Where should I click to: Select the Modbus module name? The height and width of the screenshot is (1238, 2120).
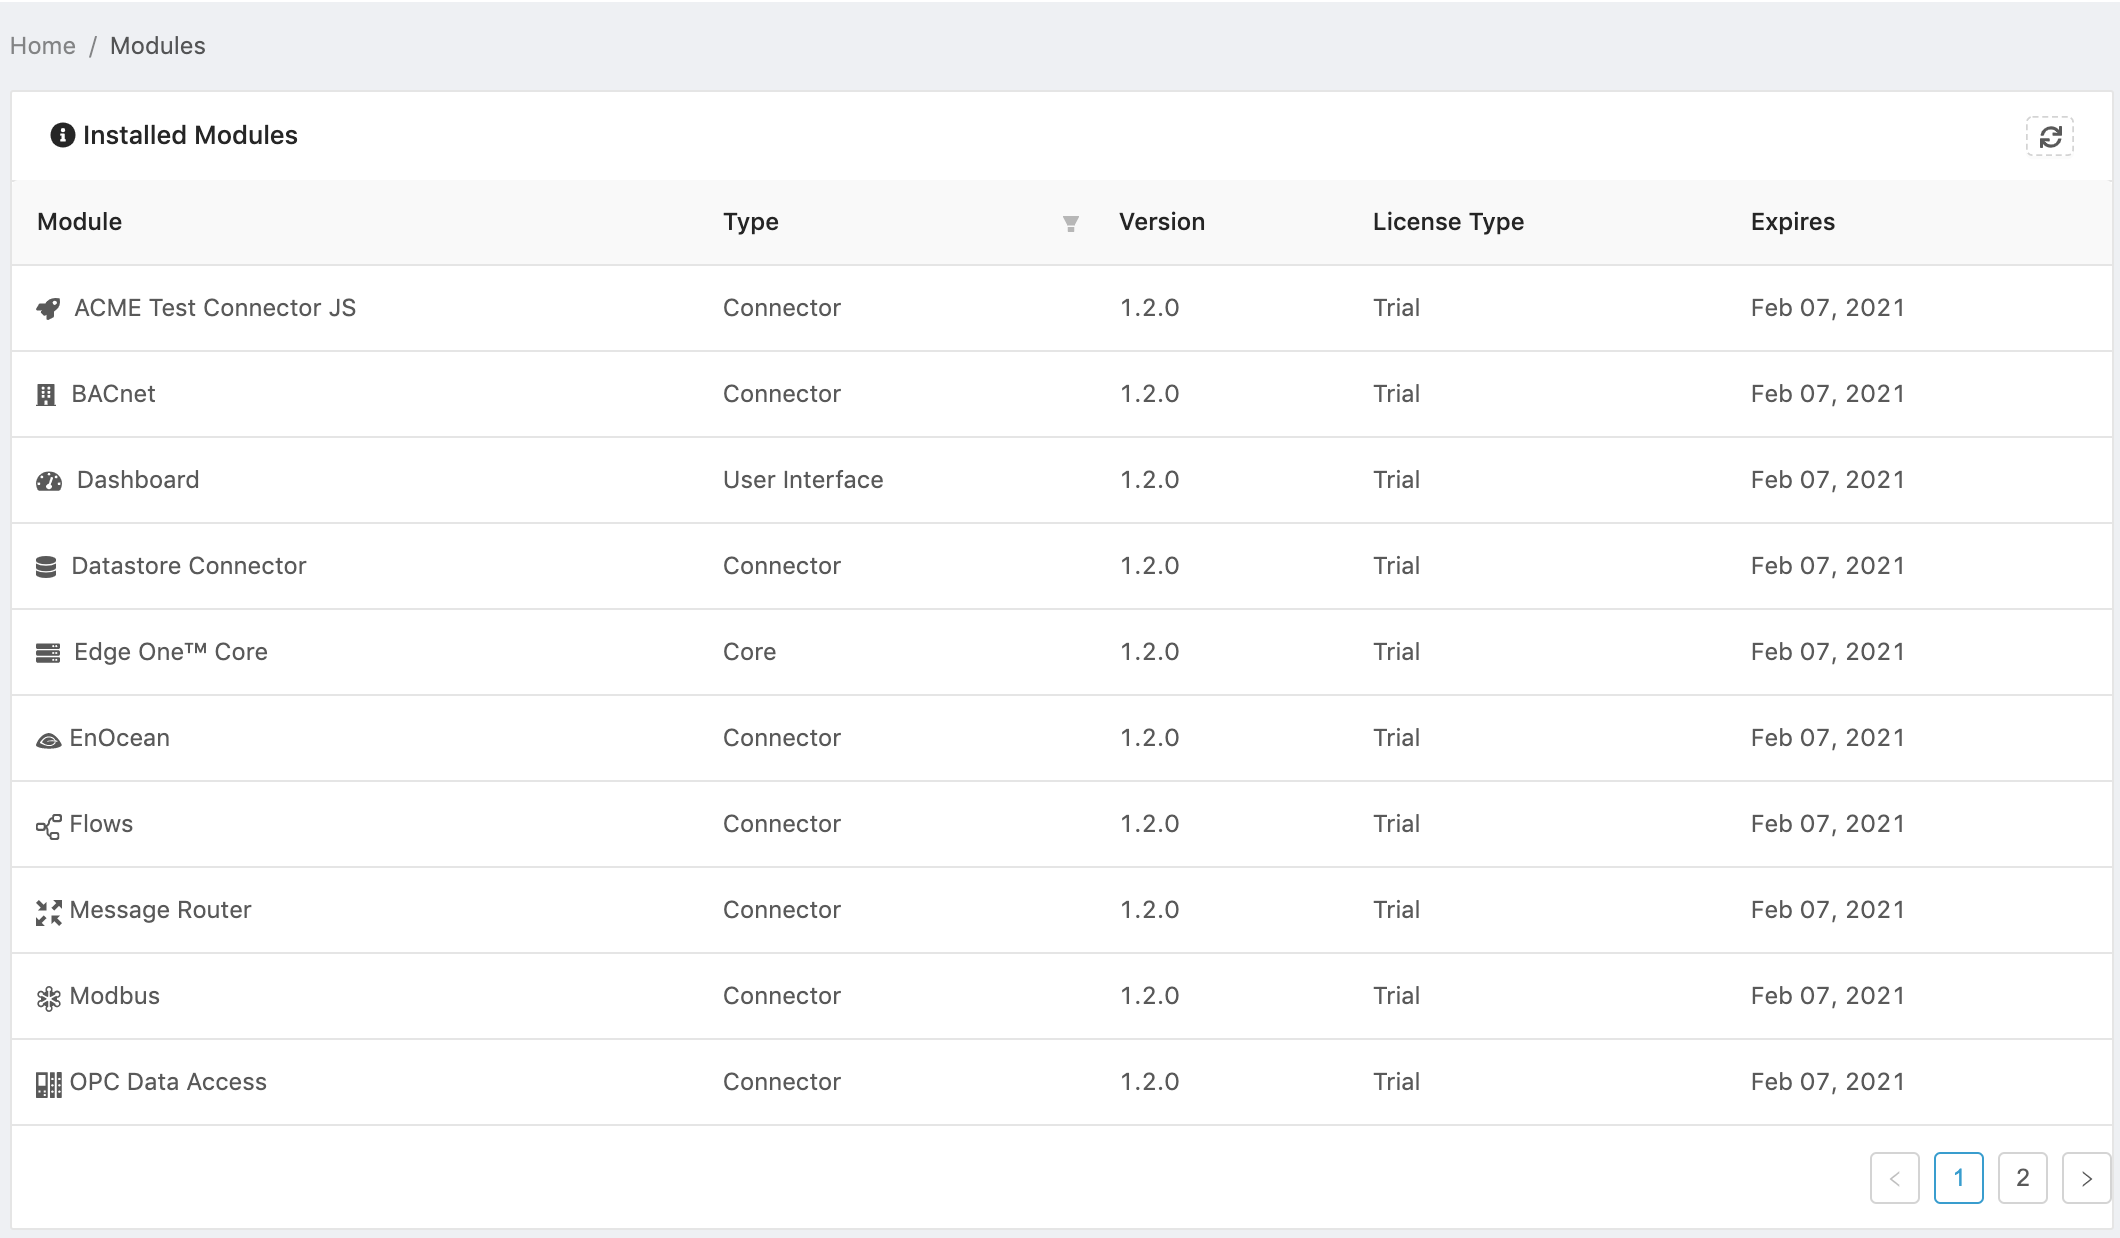point(115,996)
